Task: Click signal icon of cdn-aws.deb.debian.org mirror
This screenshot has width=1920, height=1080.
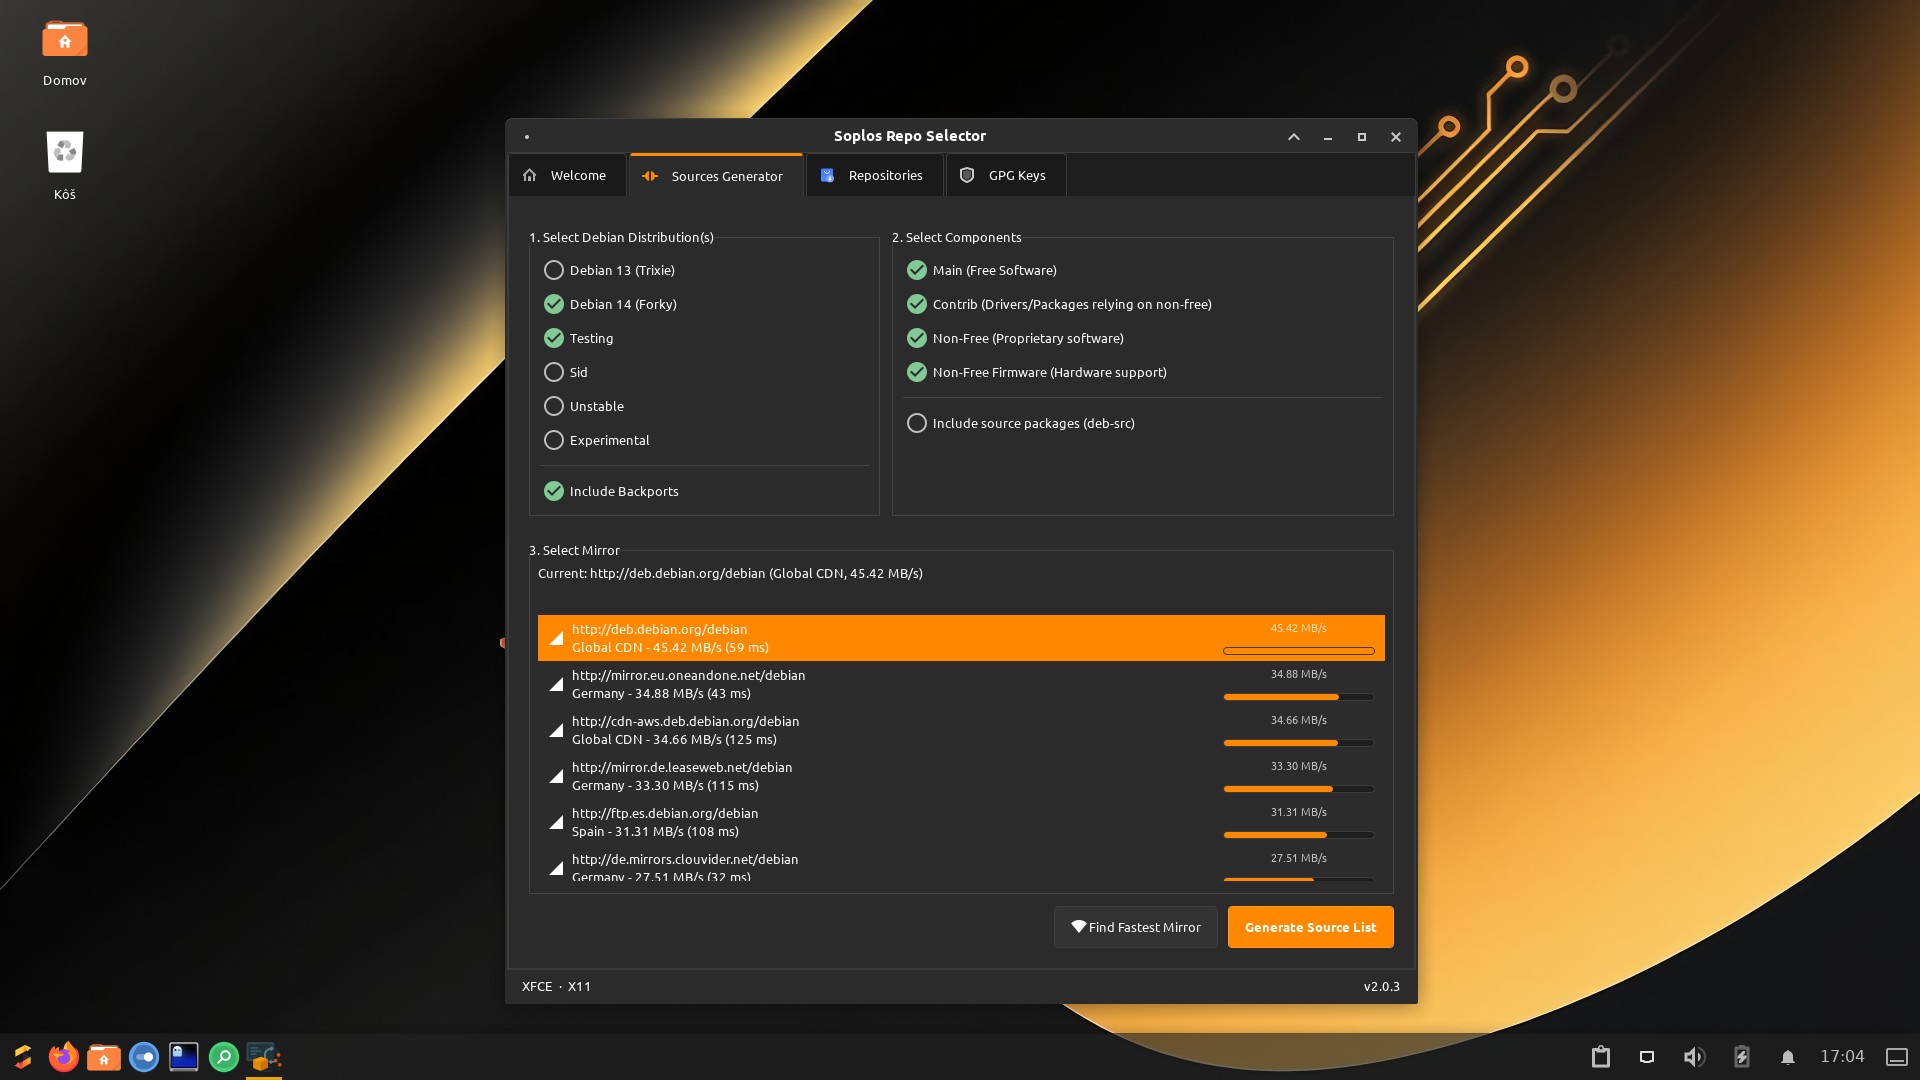Action: coord(556,730)
